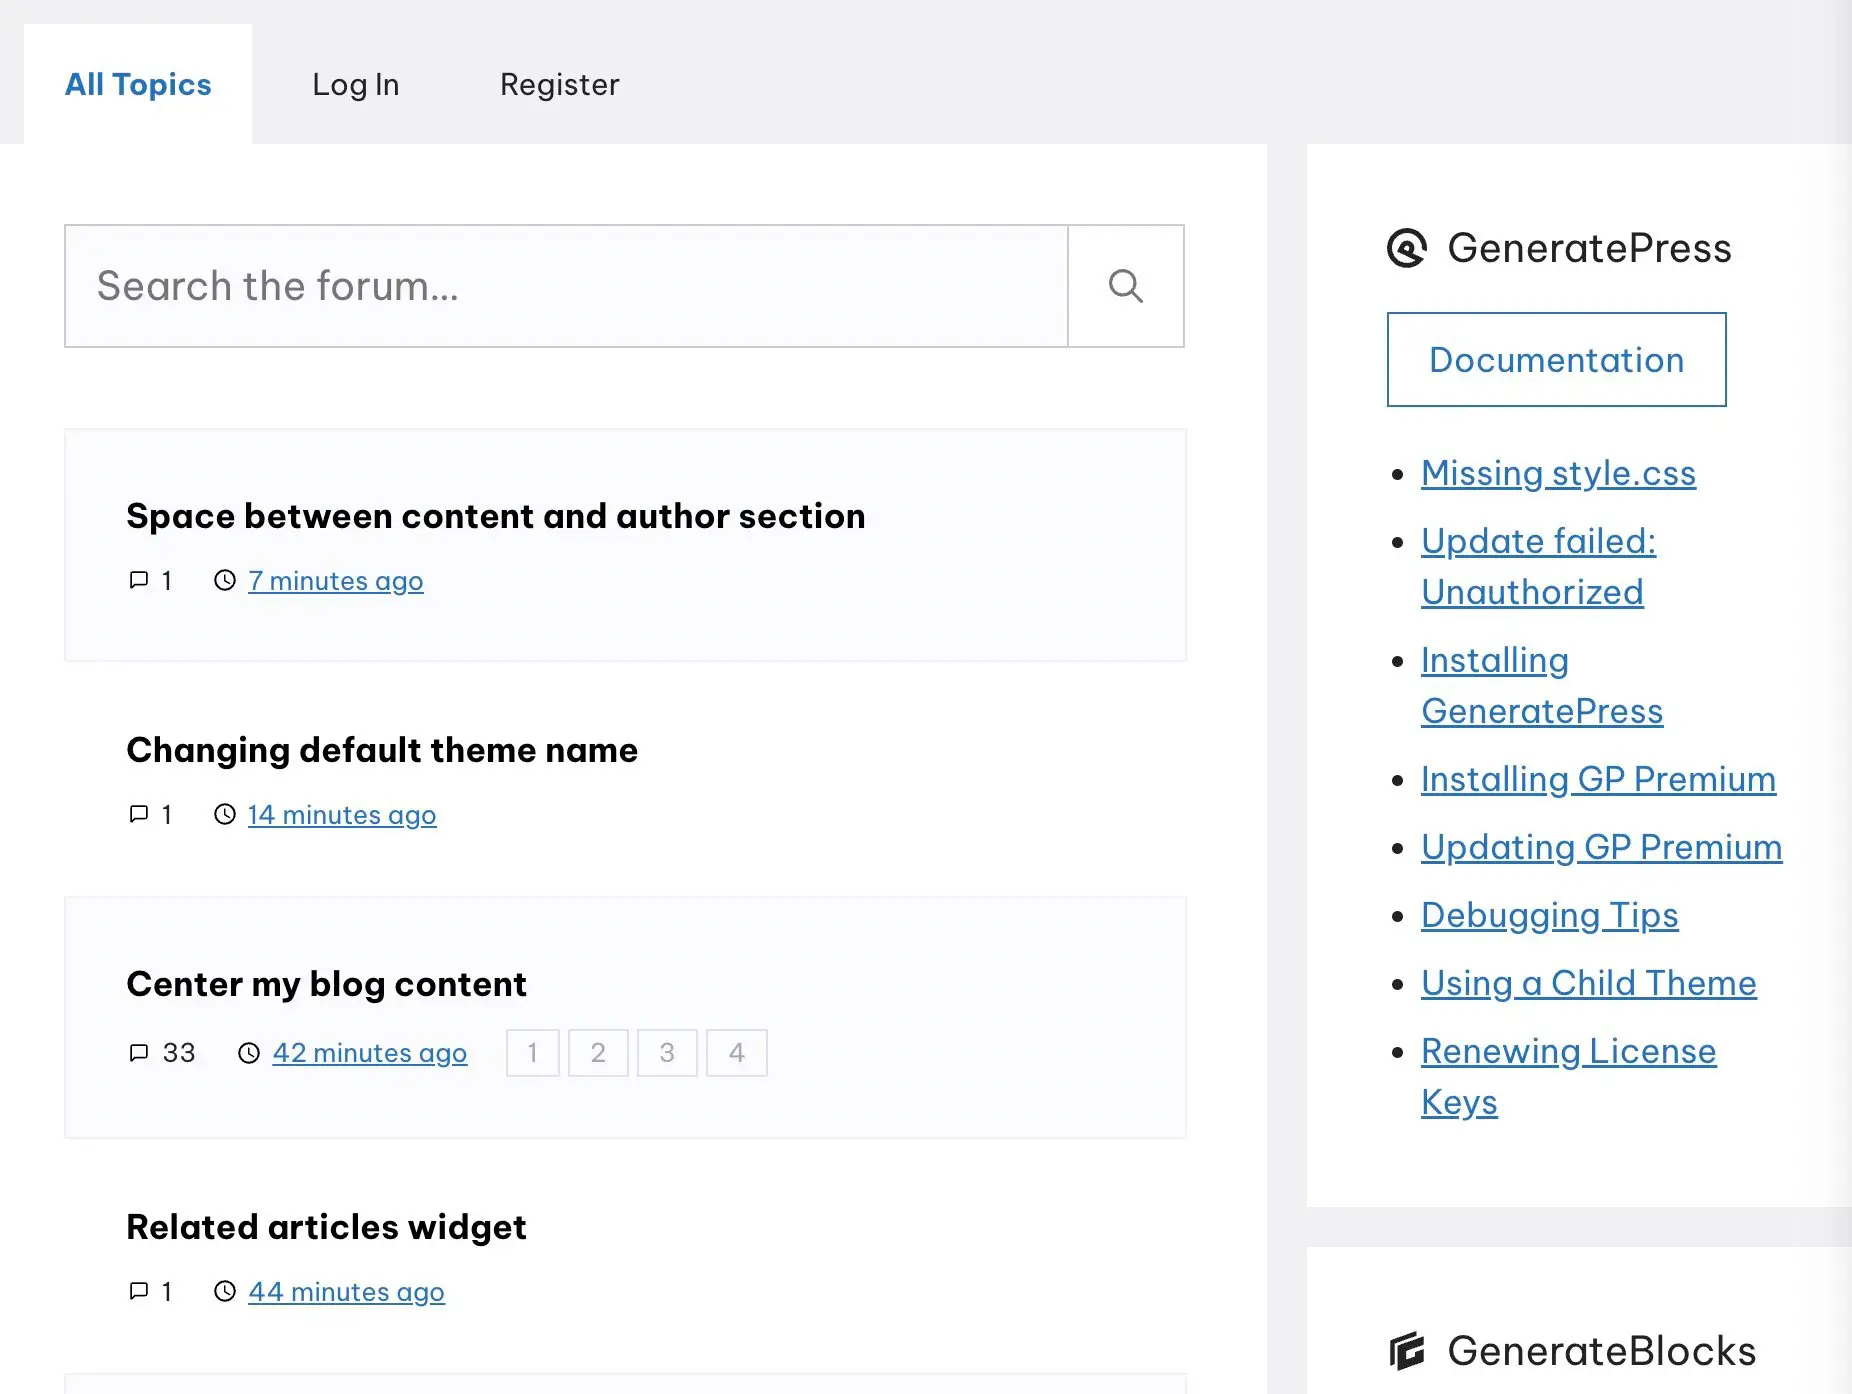Open topic Space between content and author section

pyautogui.click(x=495, y=516)
